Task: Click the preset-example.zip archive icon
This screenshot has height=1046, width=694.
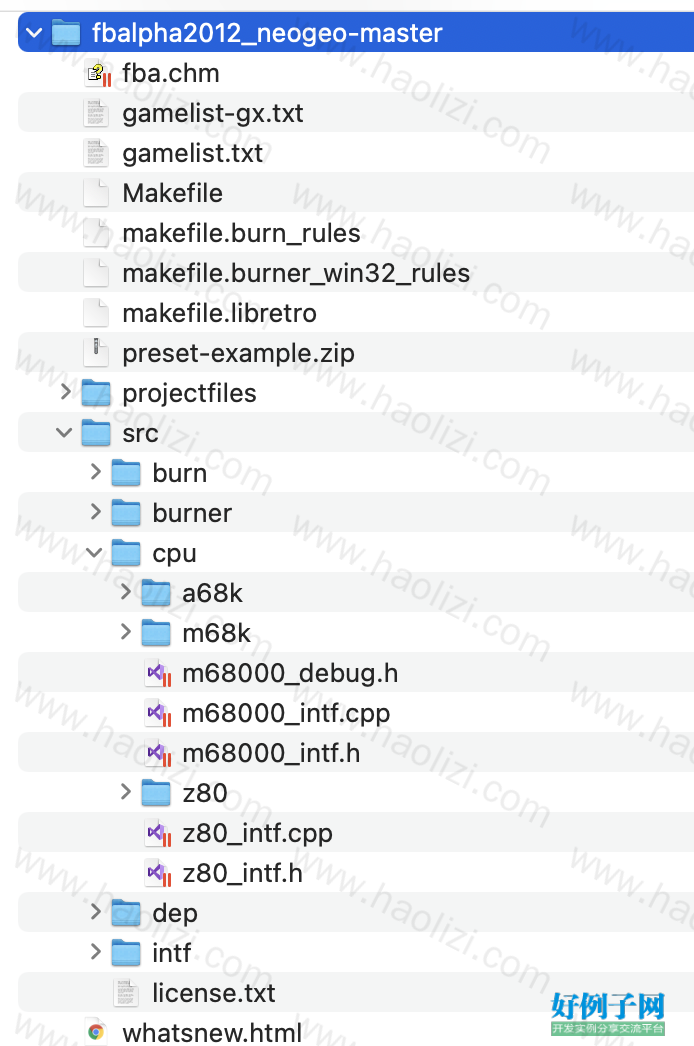Action: coord(96,353)
